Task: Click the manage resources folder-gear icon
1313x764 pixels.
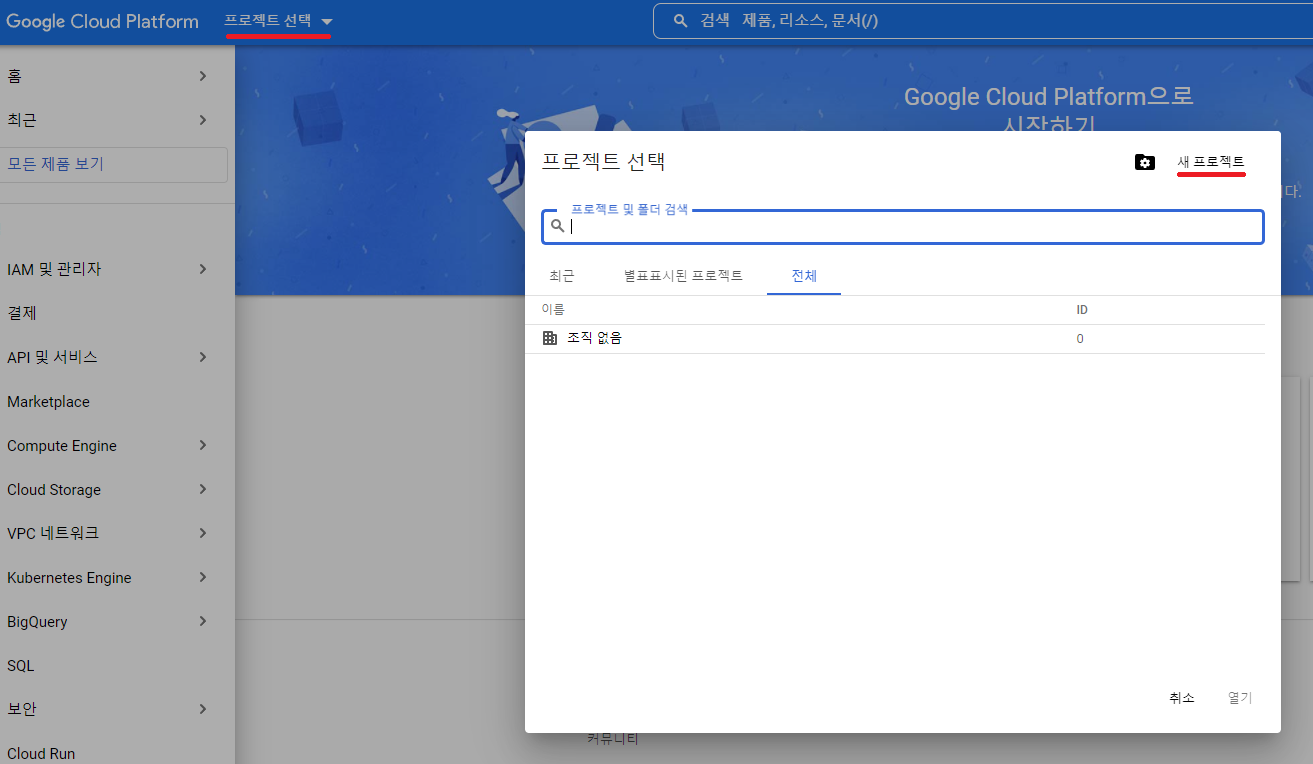Action: pyautogui.click(x=1145, y=162)
